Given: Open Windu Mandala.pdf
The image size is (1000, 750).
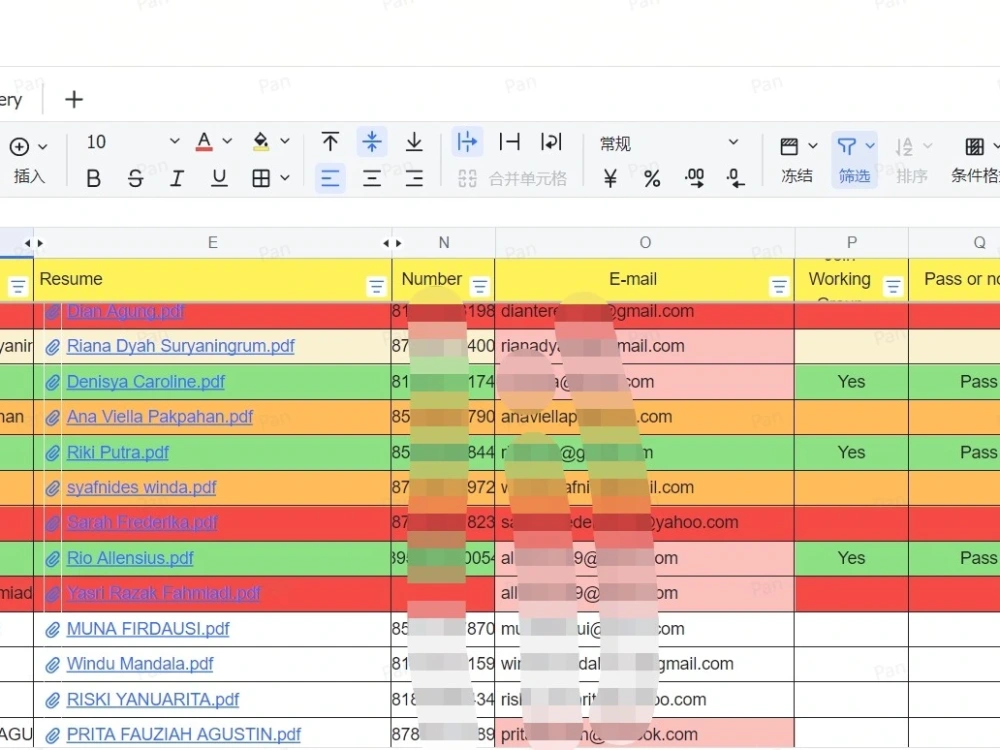Looking at the screenshot, I should (140, 665).
